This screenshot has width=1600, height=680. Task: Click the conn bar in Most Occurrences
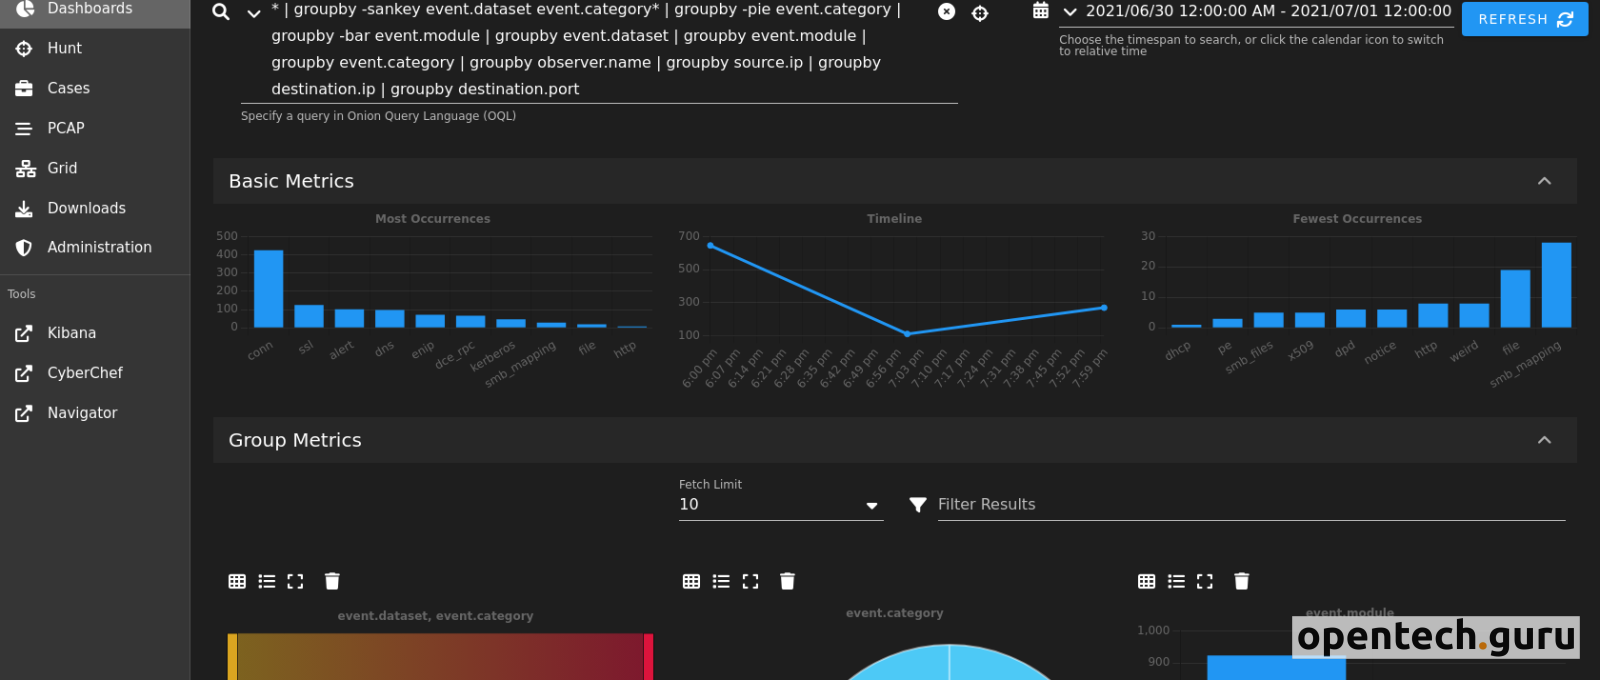click(x=268, y=288)
